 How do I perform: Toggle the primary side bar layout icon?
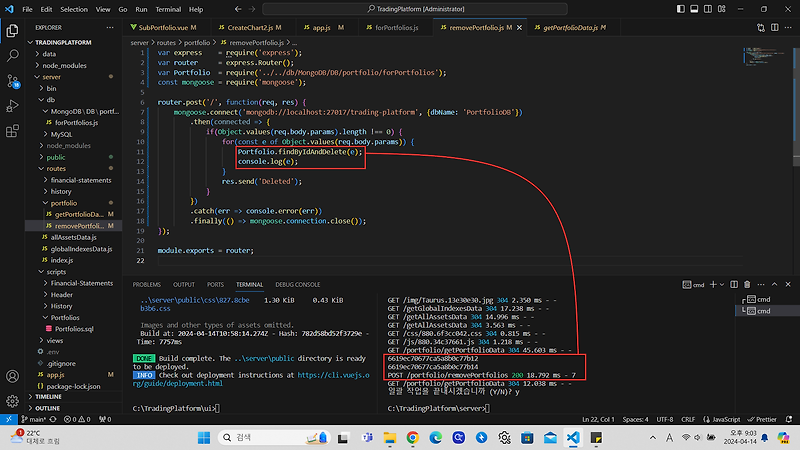pos(681,9)
